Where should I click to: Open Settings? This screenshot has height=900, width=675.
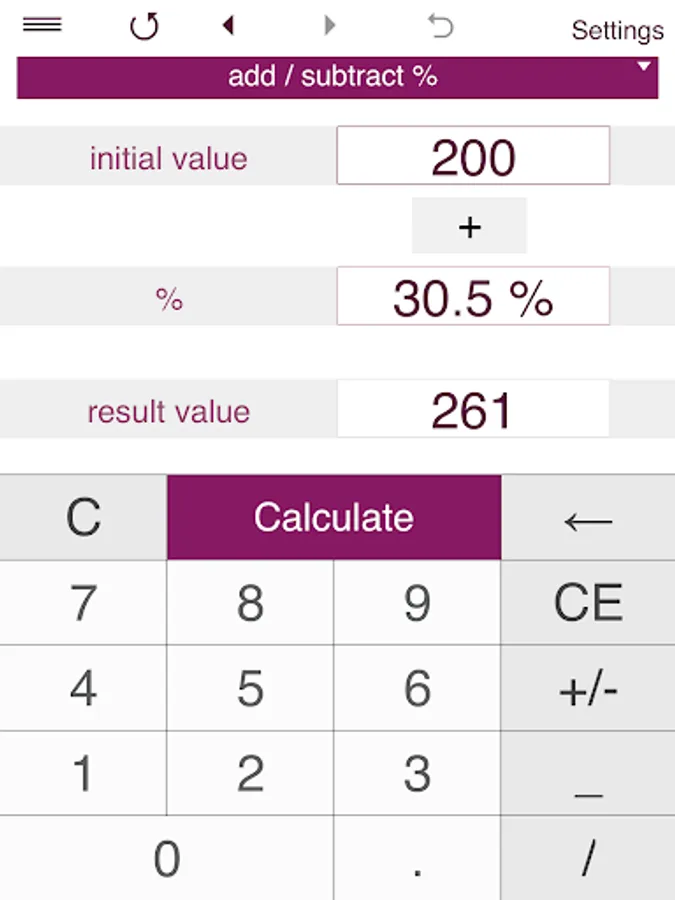tap(618, 30)
